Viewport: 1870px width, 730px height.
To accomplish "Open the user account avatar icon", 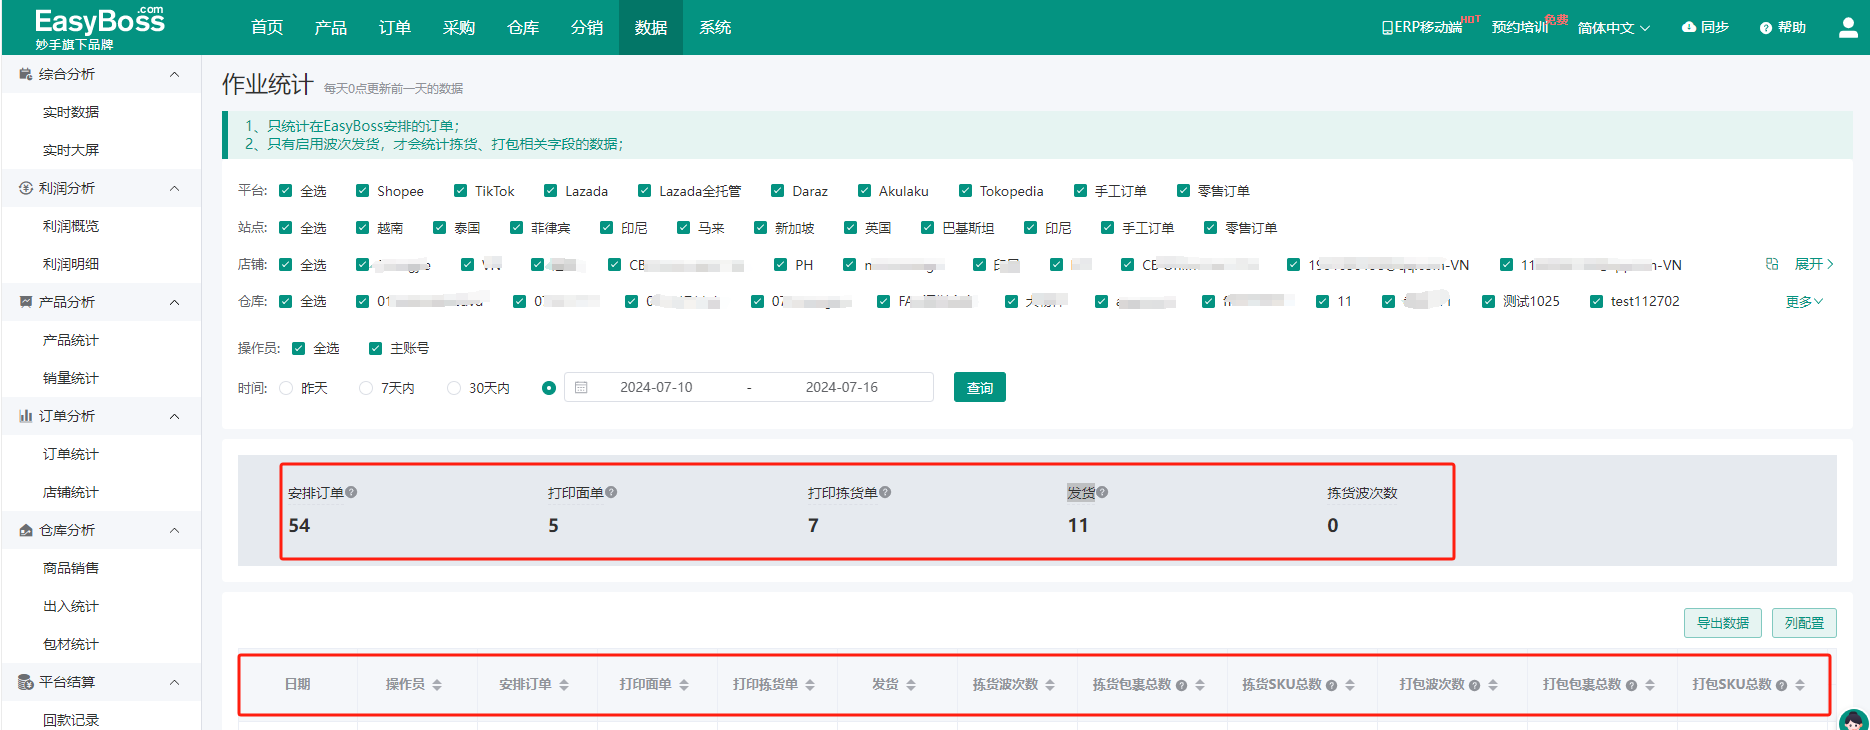I will pyautogui.click(x=1848, y=27).
